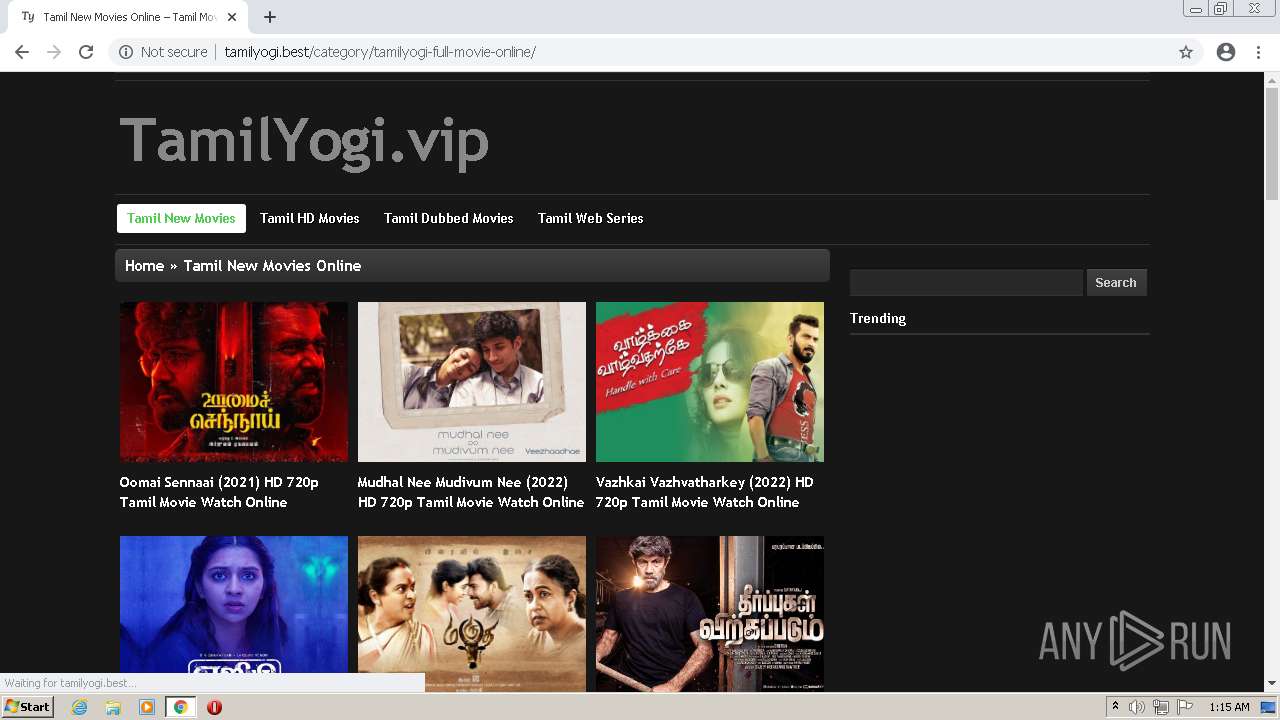View the Not secure site information
This screenshot has width=1280, height=720.
tap(164, 52)
